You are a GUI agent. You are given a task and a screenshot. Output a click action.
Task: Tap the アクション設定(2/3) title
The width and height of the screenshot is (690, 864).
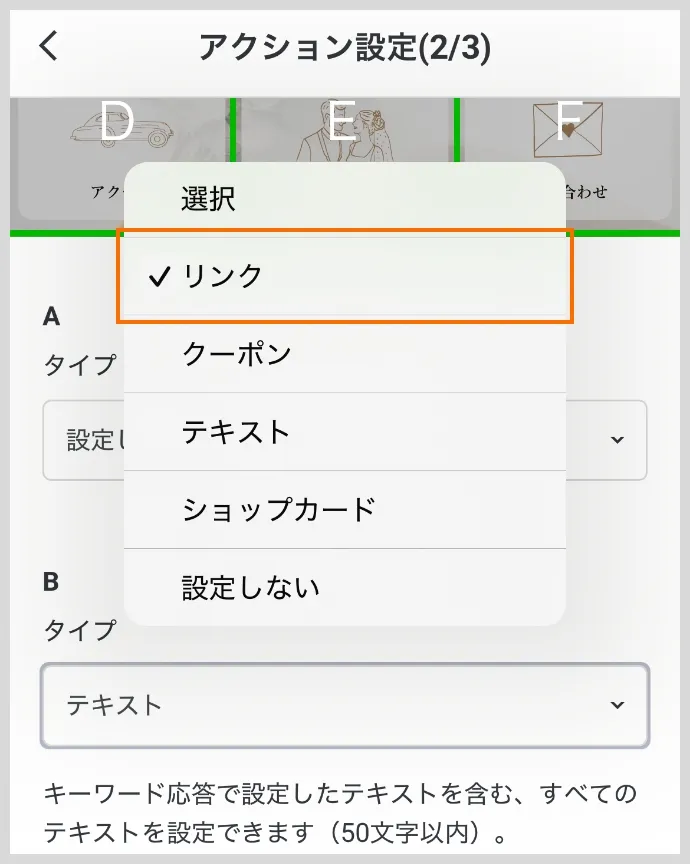coord(345,46)
